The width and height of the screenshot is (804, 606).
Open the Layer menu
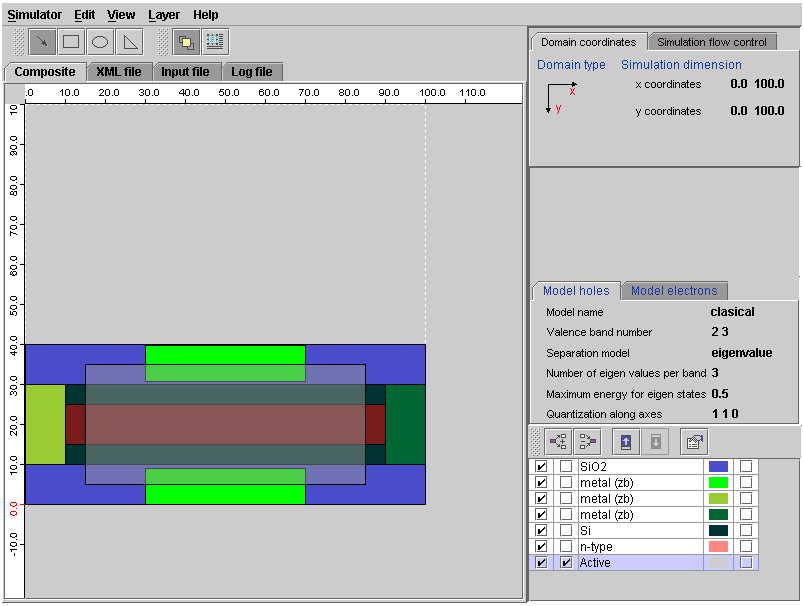point(164,15)
